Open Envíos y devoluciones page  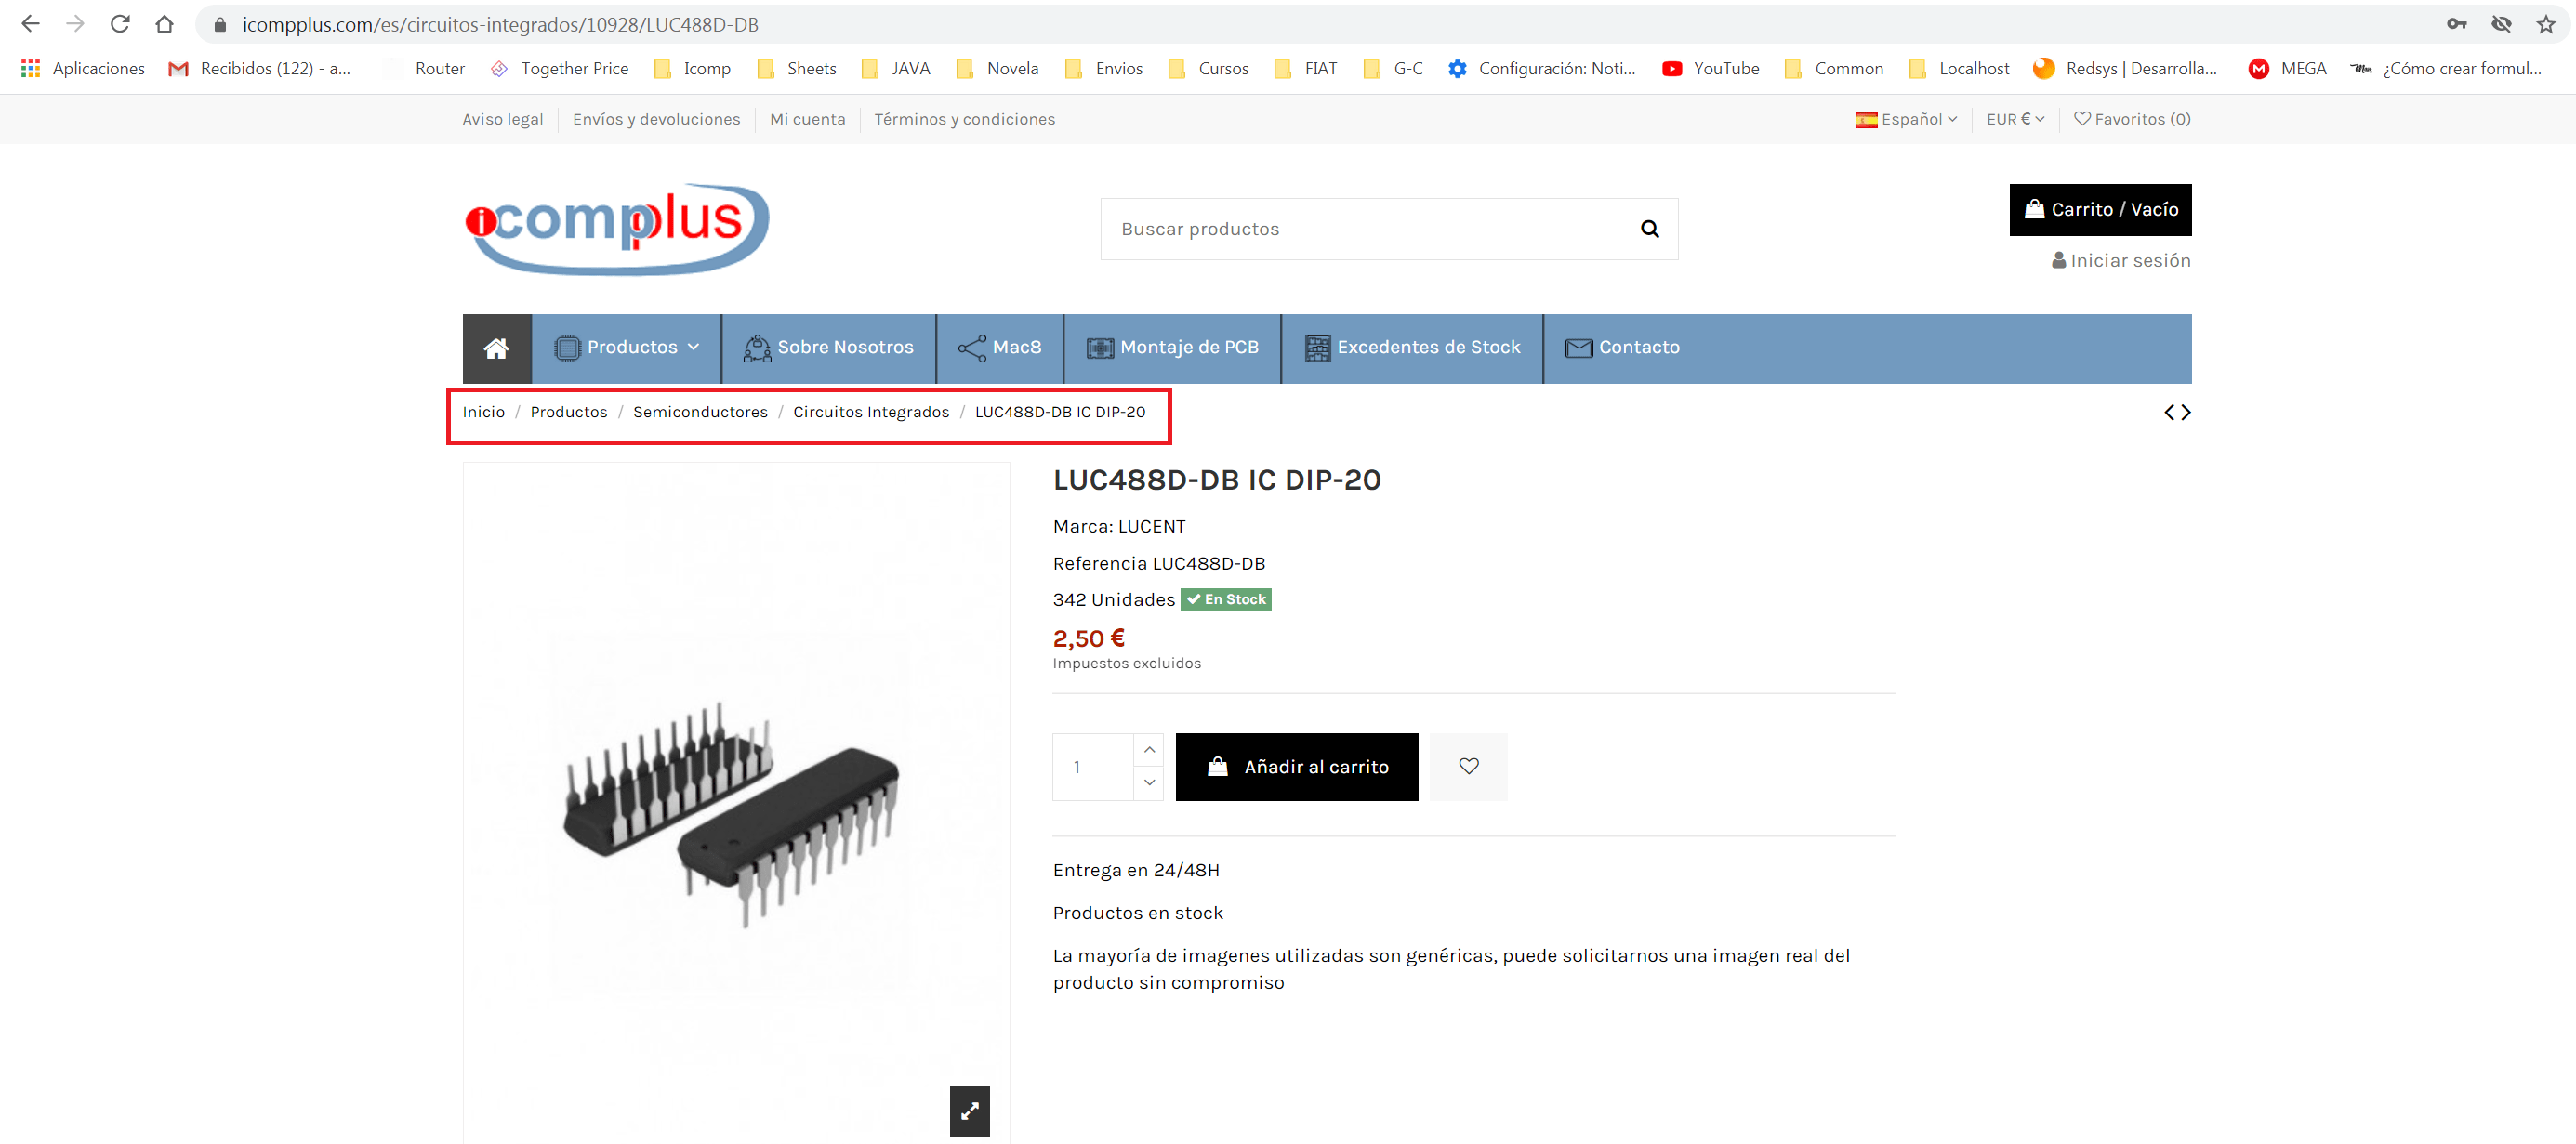[656, 119]
